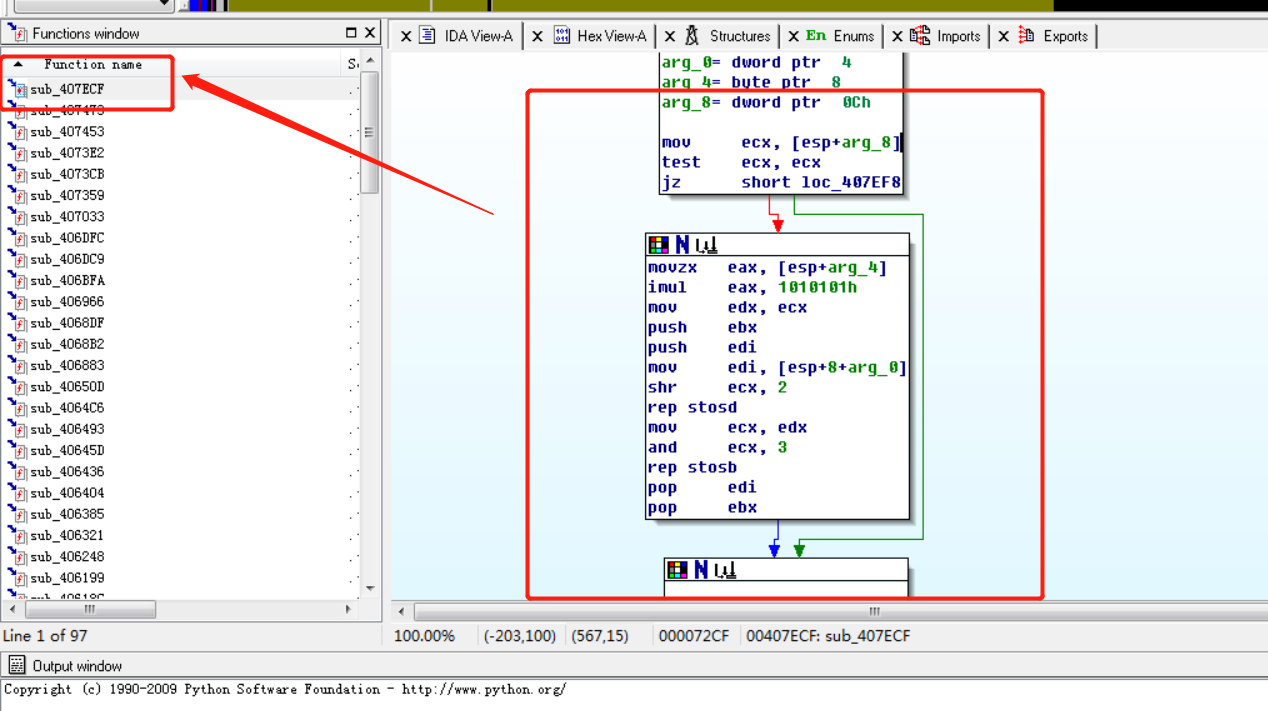Select function sub_4073E2

click(x=67, y=153)
